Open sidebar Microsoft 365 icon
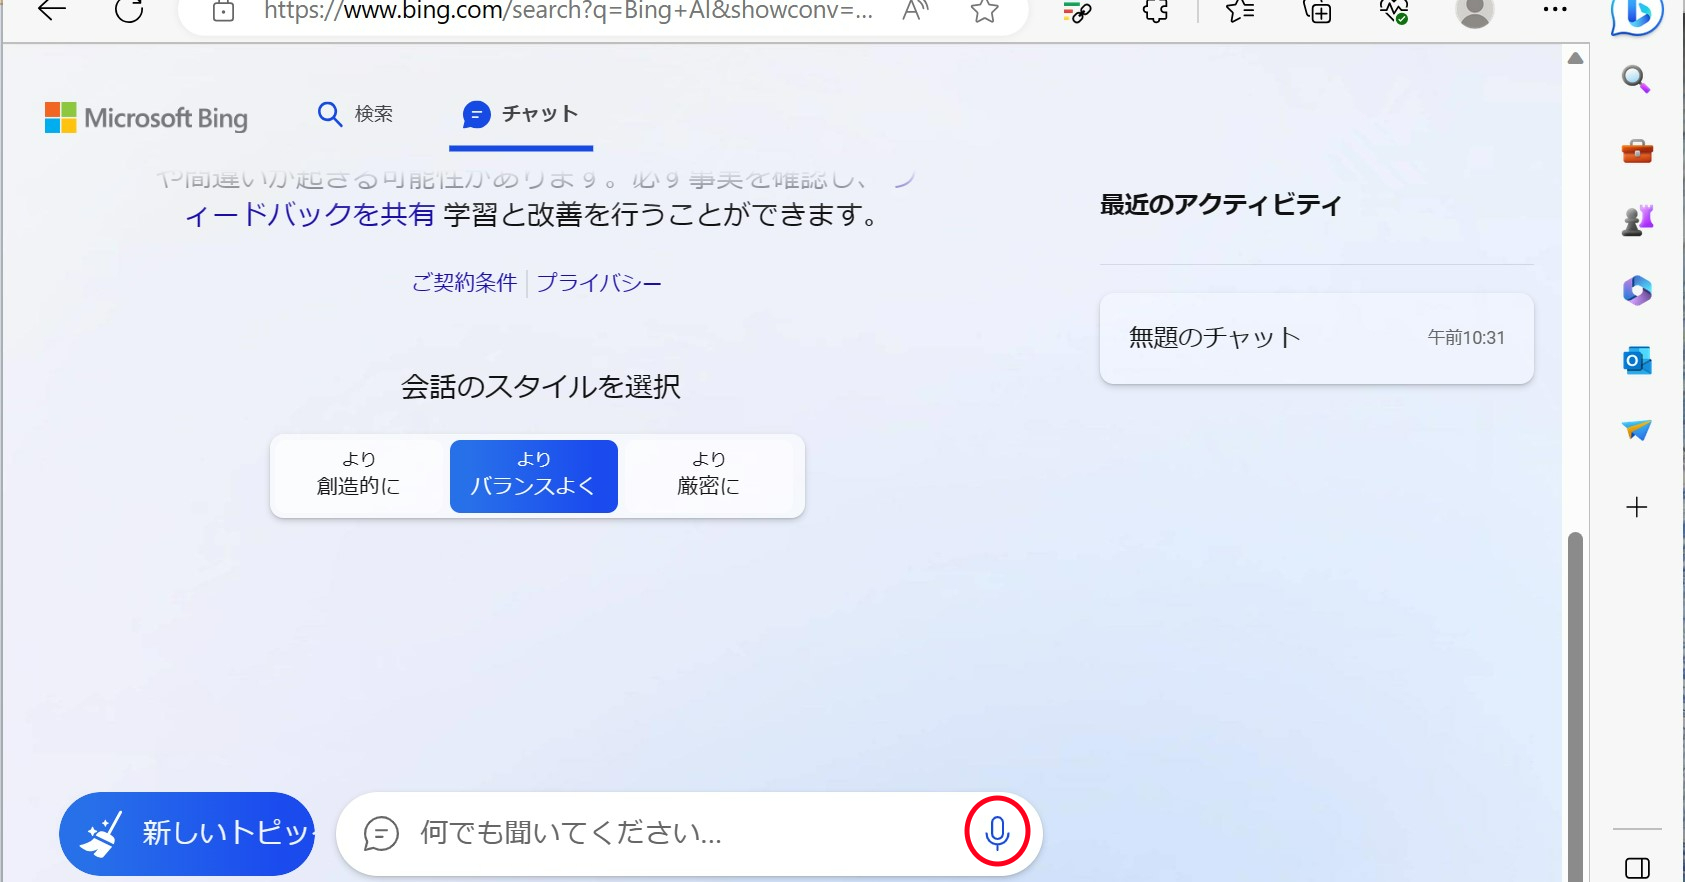The width and height of the screenshot is (1685, 882). point(1637,290)
